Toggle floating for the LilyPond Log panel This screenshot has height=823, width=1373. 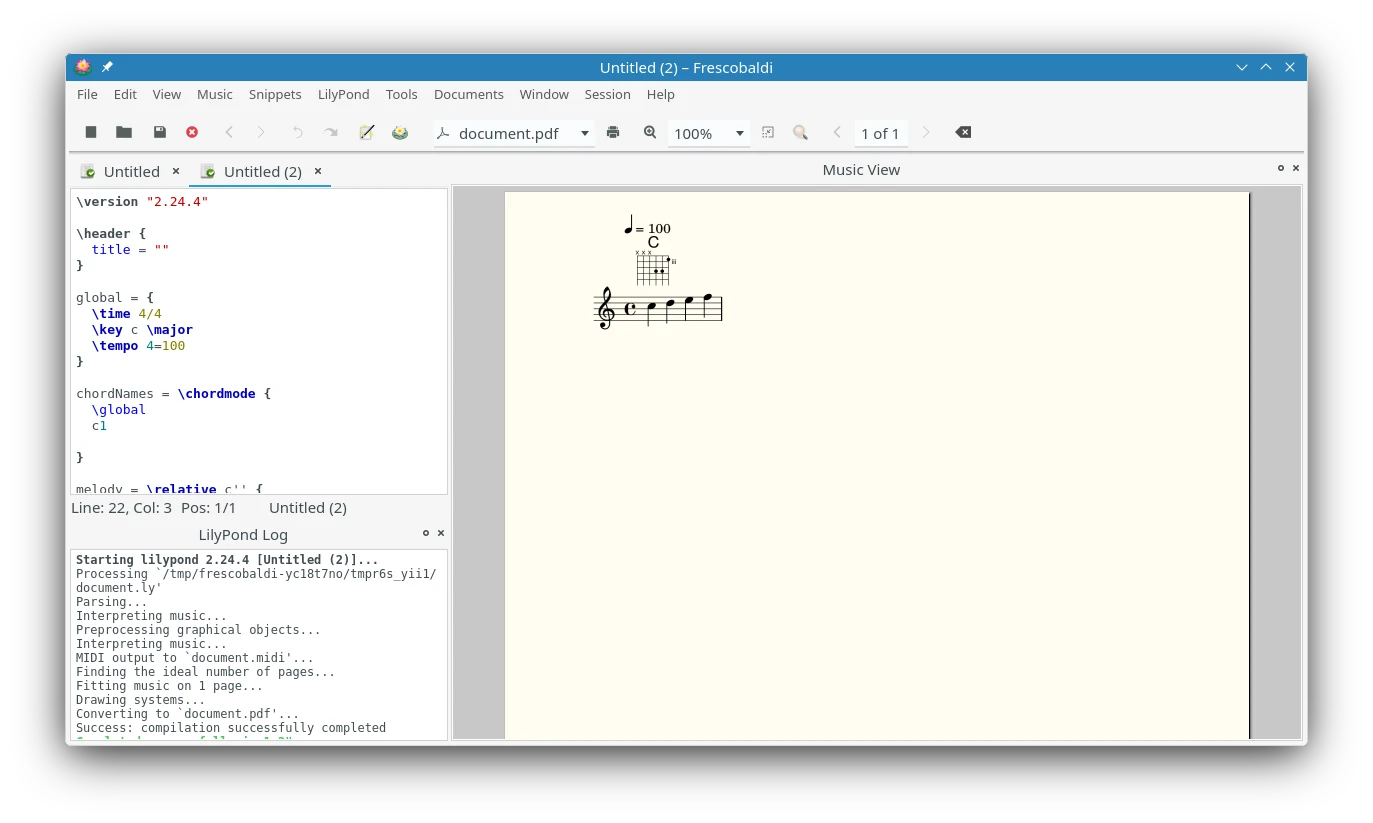click(x=426, y=533)
